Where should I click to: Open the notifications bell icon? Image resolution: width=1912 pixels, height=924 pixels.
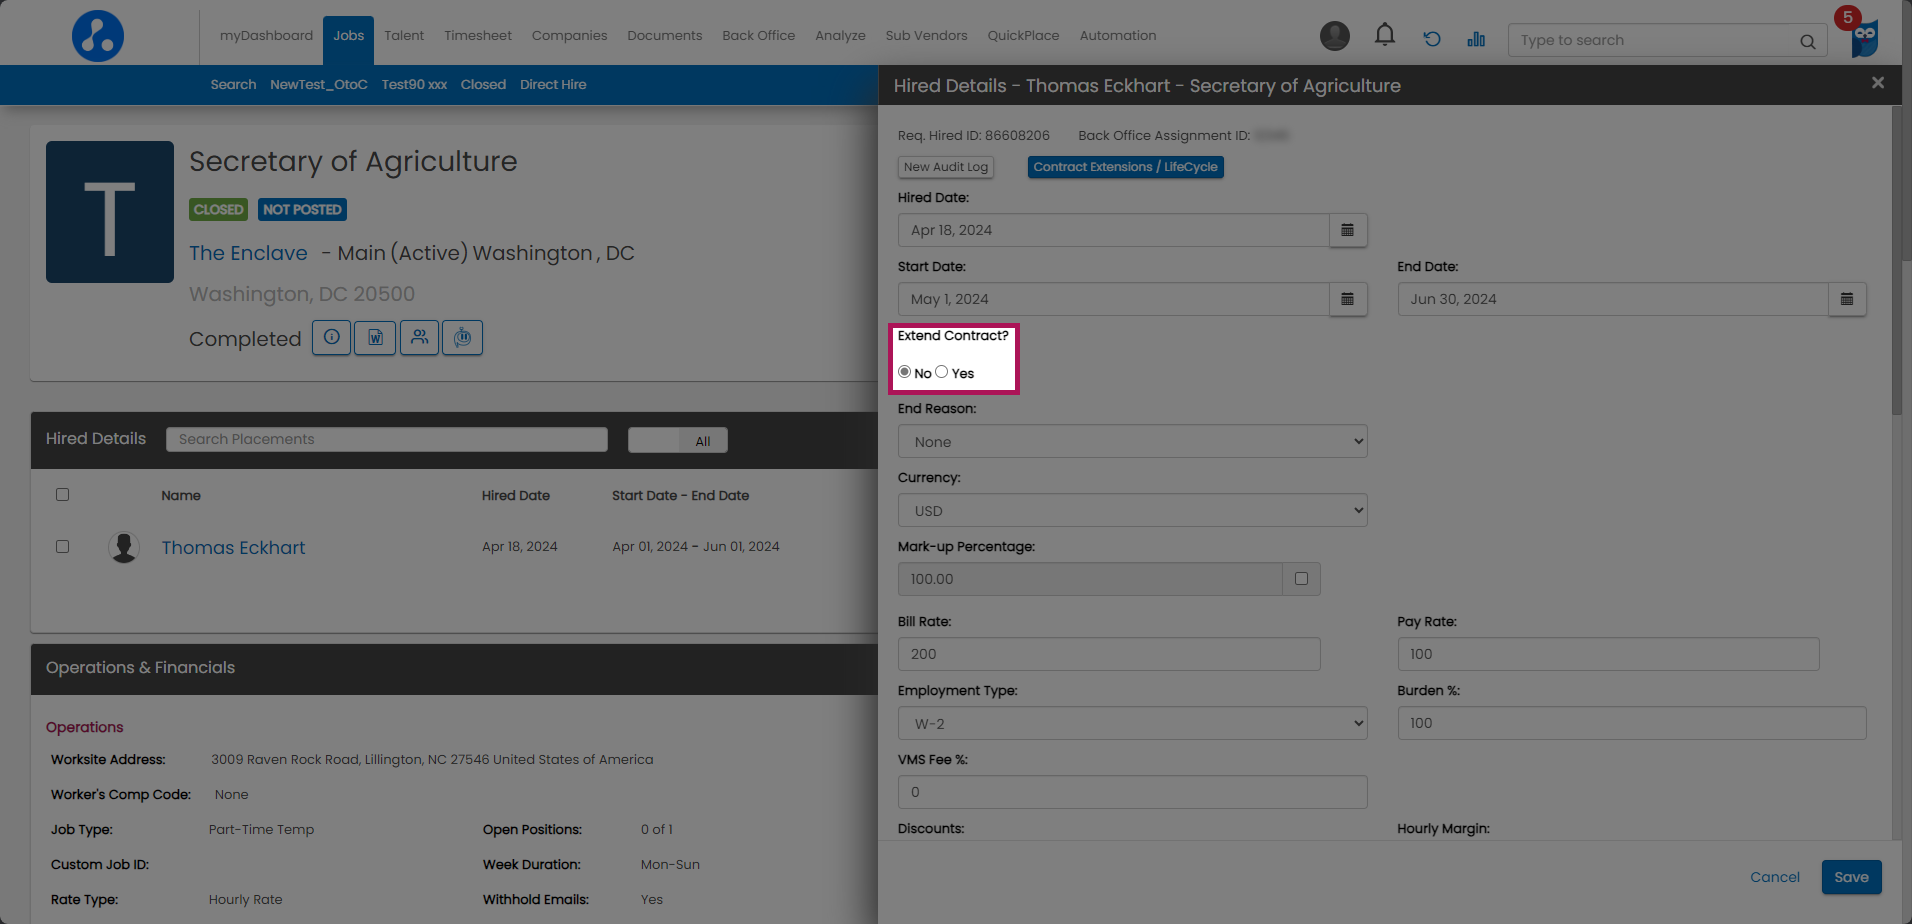click(1384, 36)
